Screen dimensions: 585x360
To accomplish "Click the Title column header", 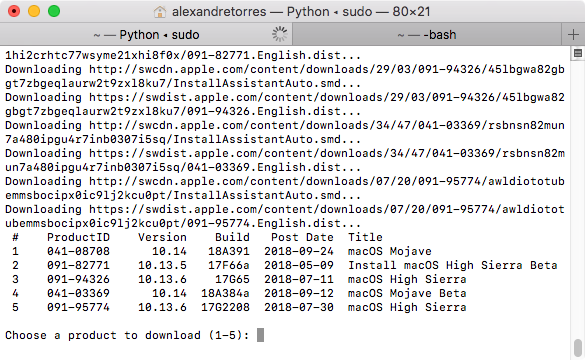I will (365, 237).
